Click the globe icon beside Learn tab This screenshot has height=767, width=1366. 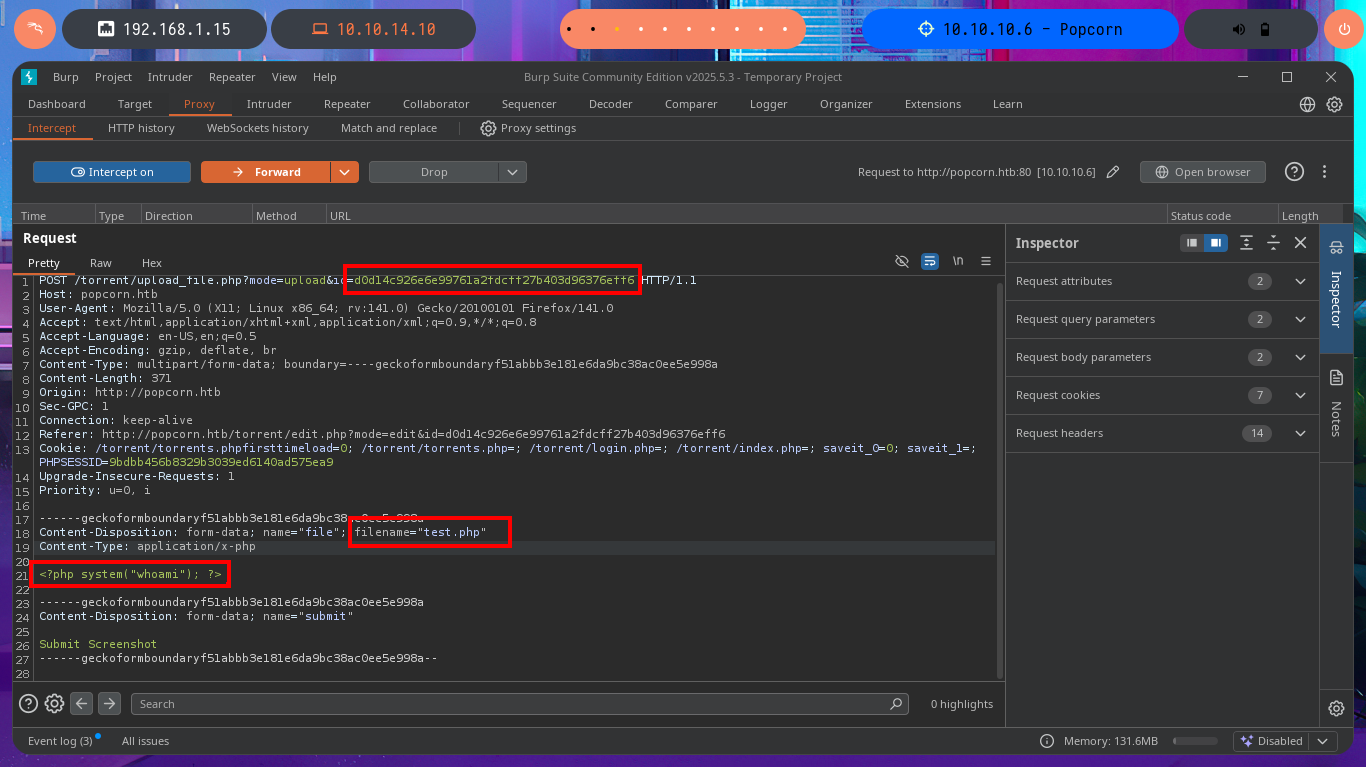coord(1307,104)
